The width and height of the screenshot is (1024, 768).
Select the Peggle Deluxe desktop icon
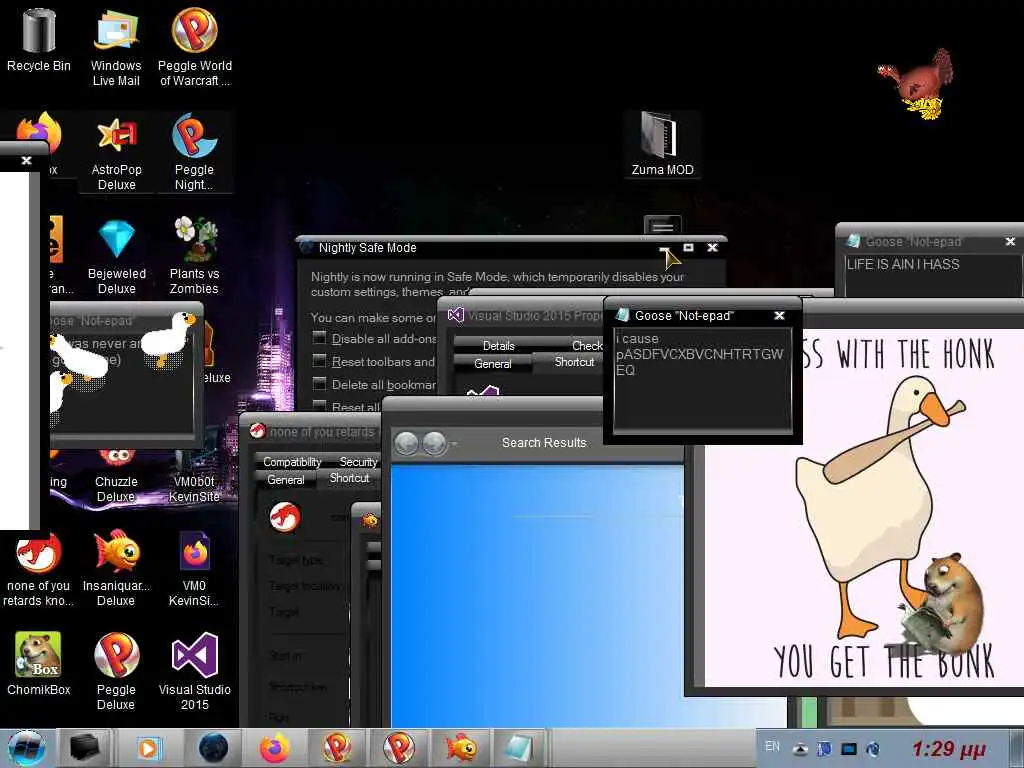[116, 671]
